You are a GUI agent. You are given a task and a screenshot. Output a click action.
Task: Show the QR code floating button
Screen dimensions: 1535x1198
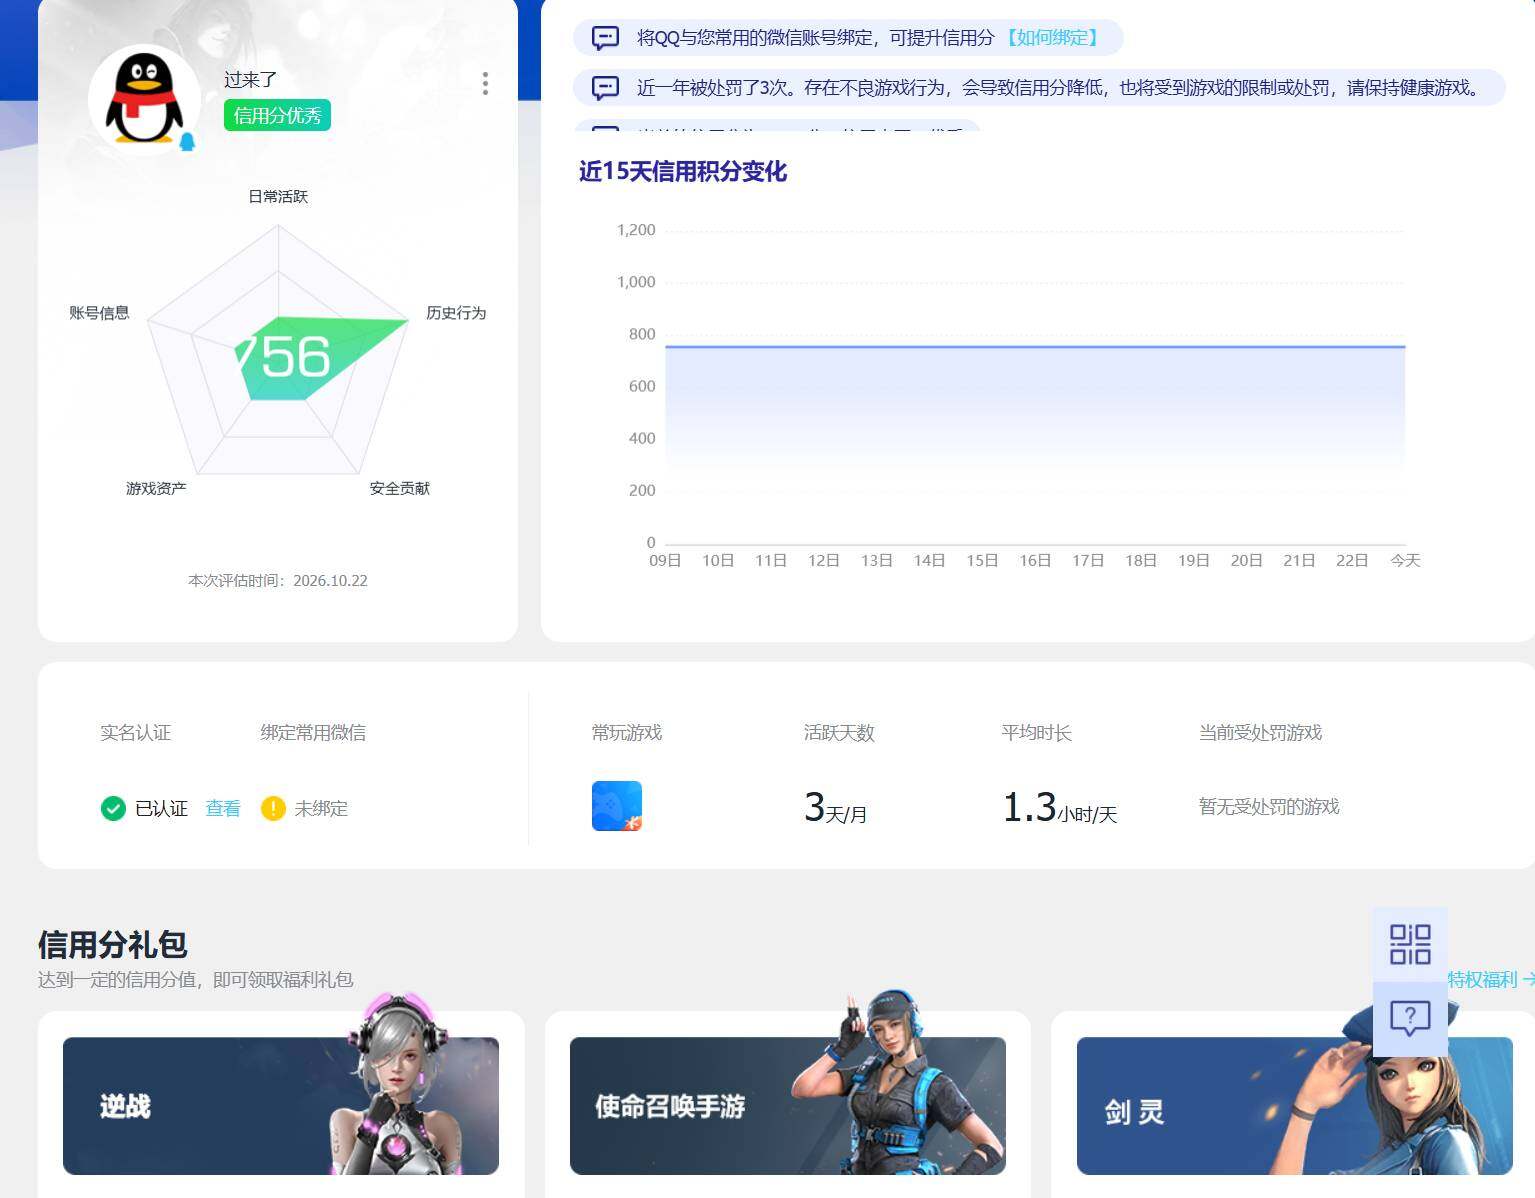(x=1410, y=944)
